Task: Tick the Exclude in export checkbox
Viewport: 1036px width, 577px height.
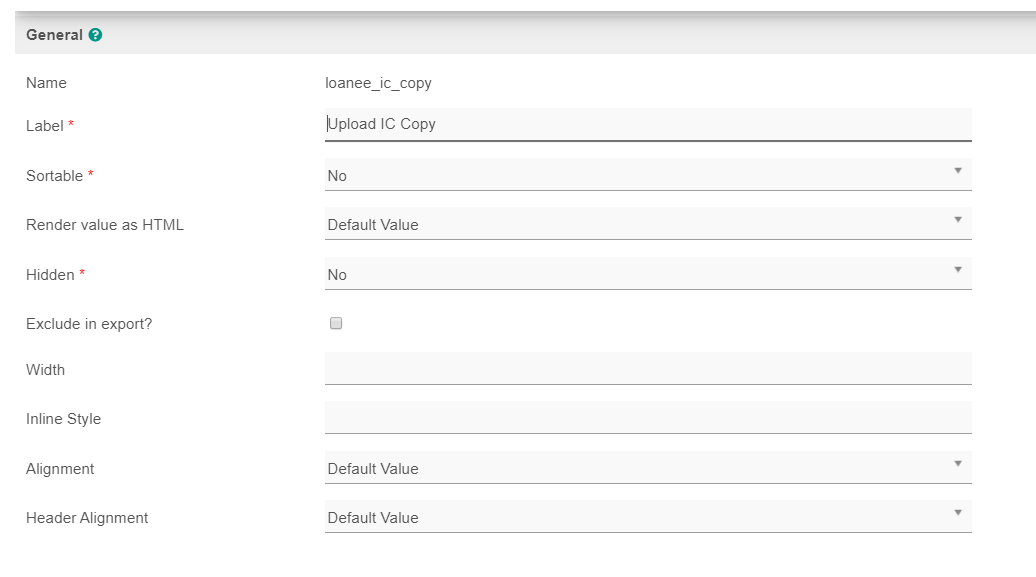Action: point(336,323)
